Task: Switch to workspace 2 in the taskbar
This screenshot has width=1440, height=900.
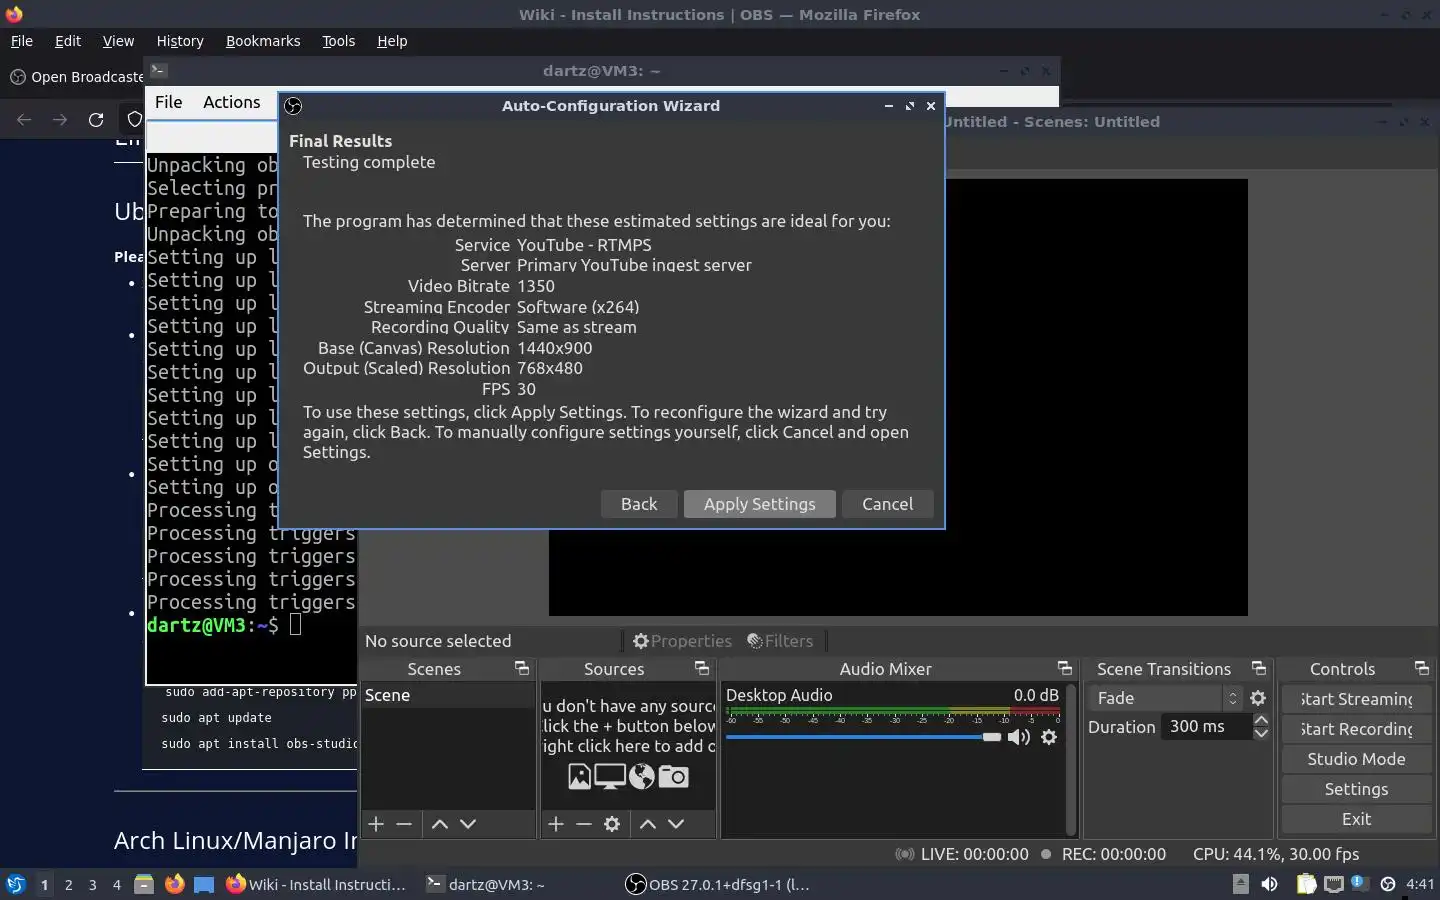Action: [x=68, y=884]
